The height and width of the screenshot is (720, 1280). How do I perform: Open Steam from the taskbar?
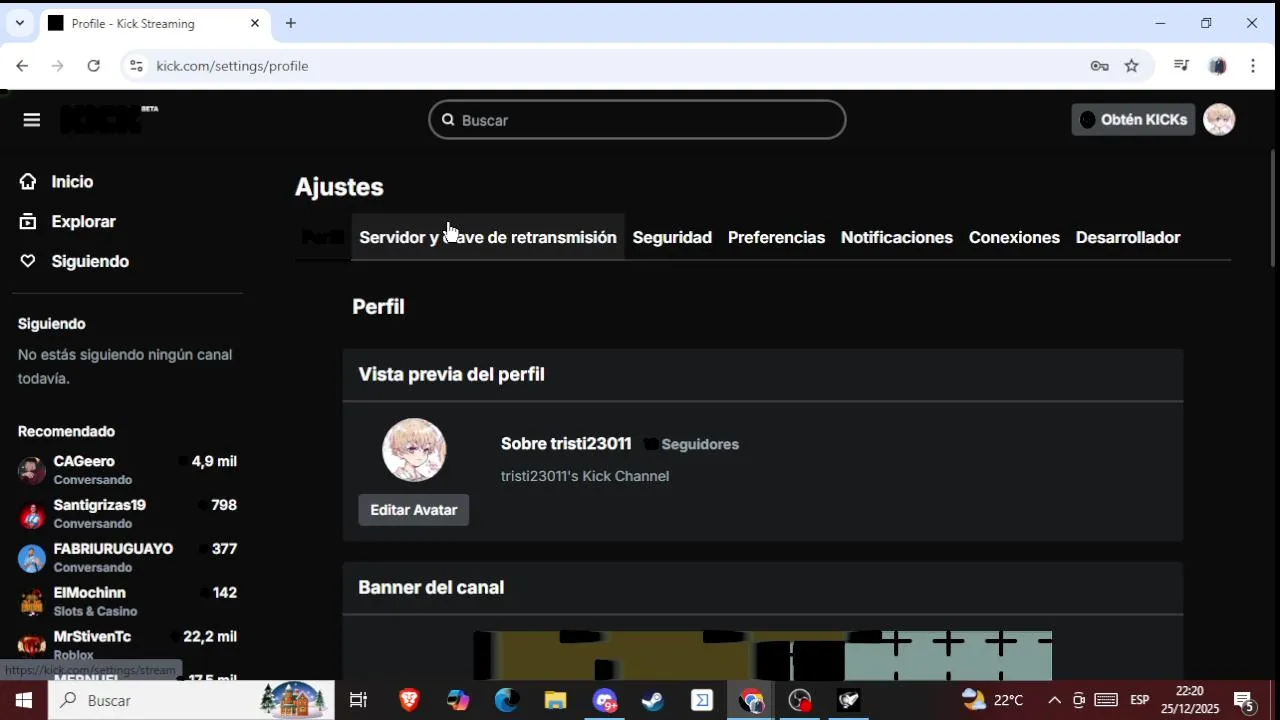point(653,700)
